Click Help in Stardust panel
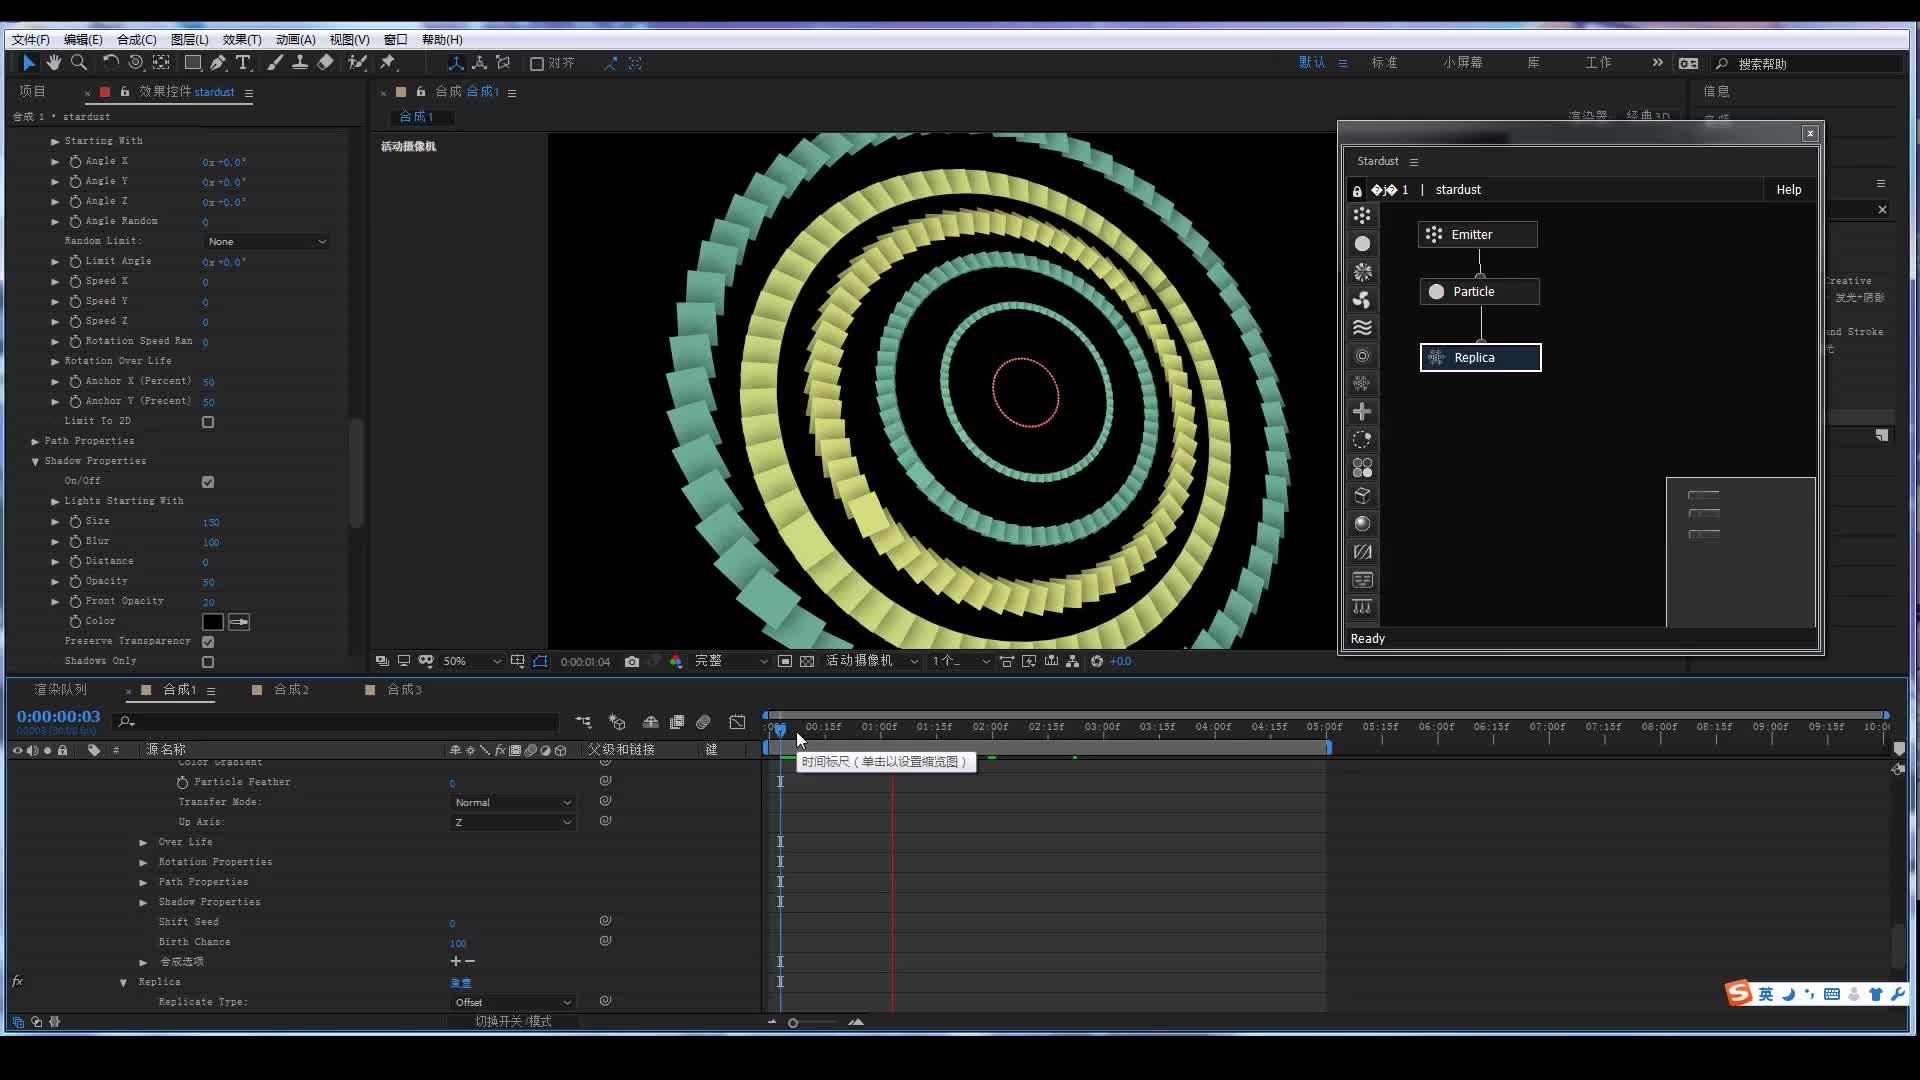Screen dimensions: 1920x1080 click(x=1788, y=190)
